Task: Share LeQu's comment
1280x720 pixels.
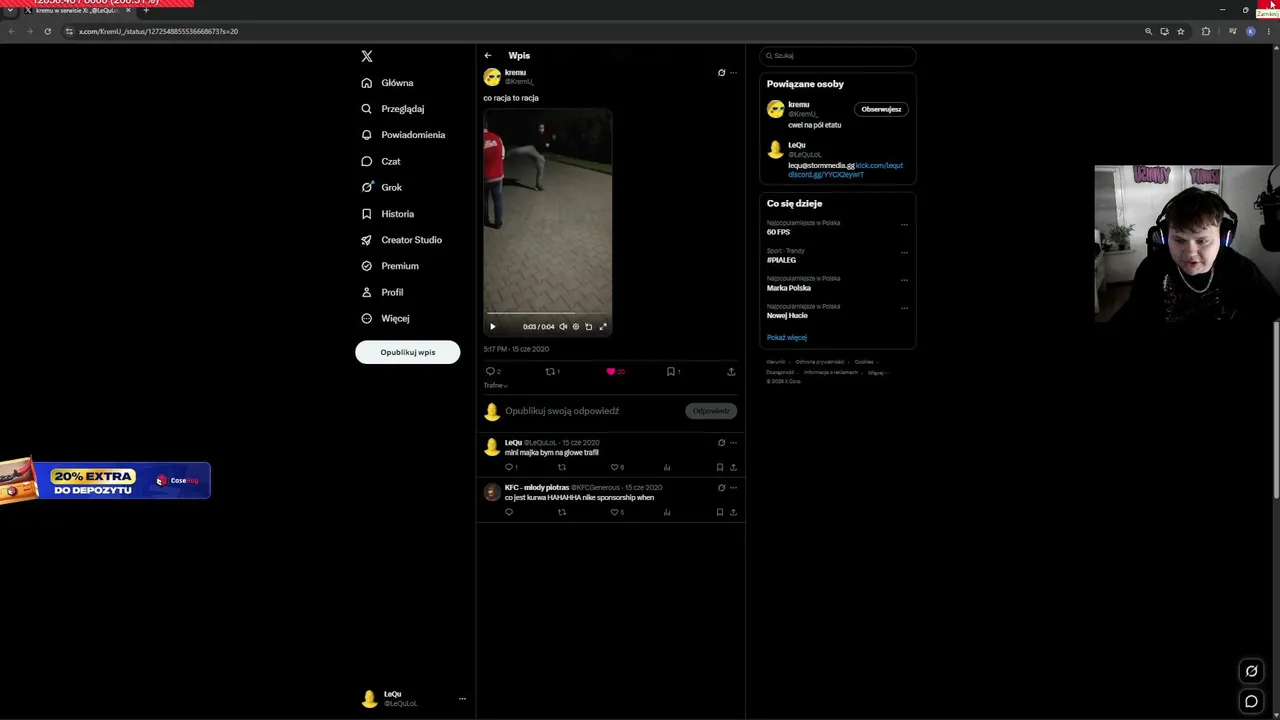Action: (x=733, y=467)
